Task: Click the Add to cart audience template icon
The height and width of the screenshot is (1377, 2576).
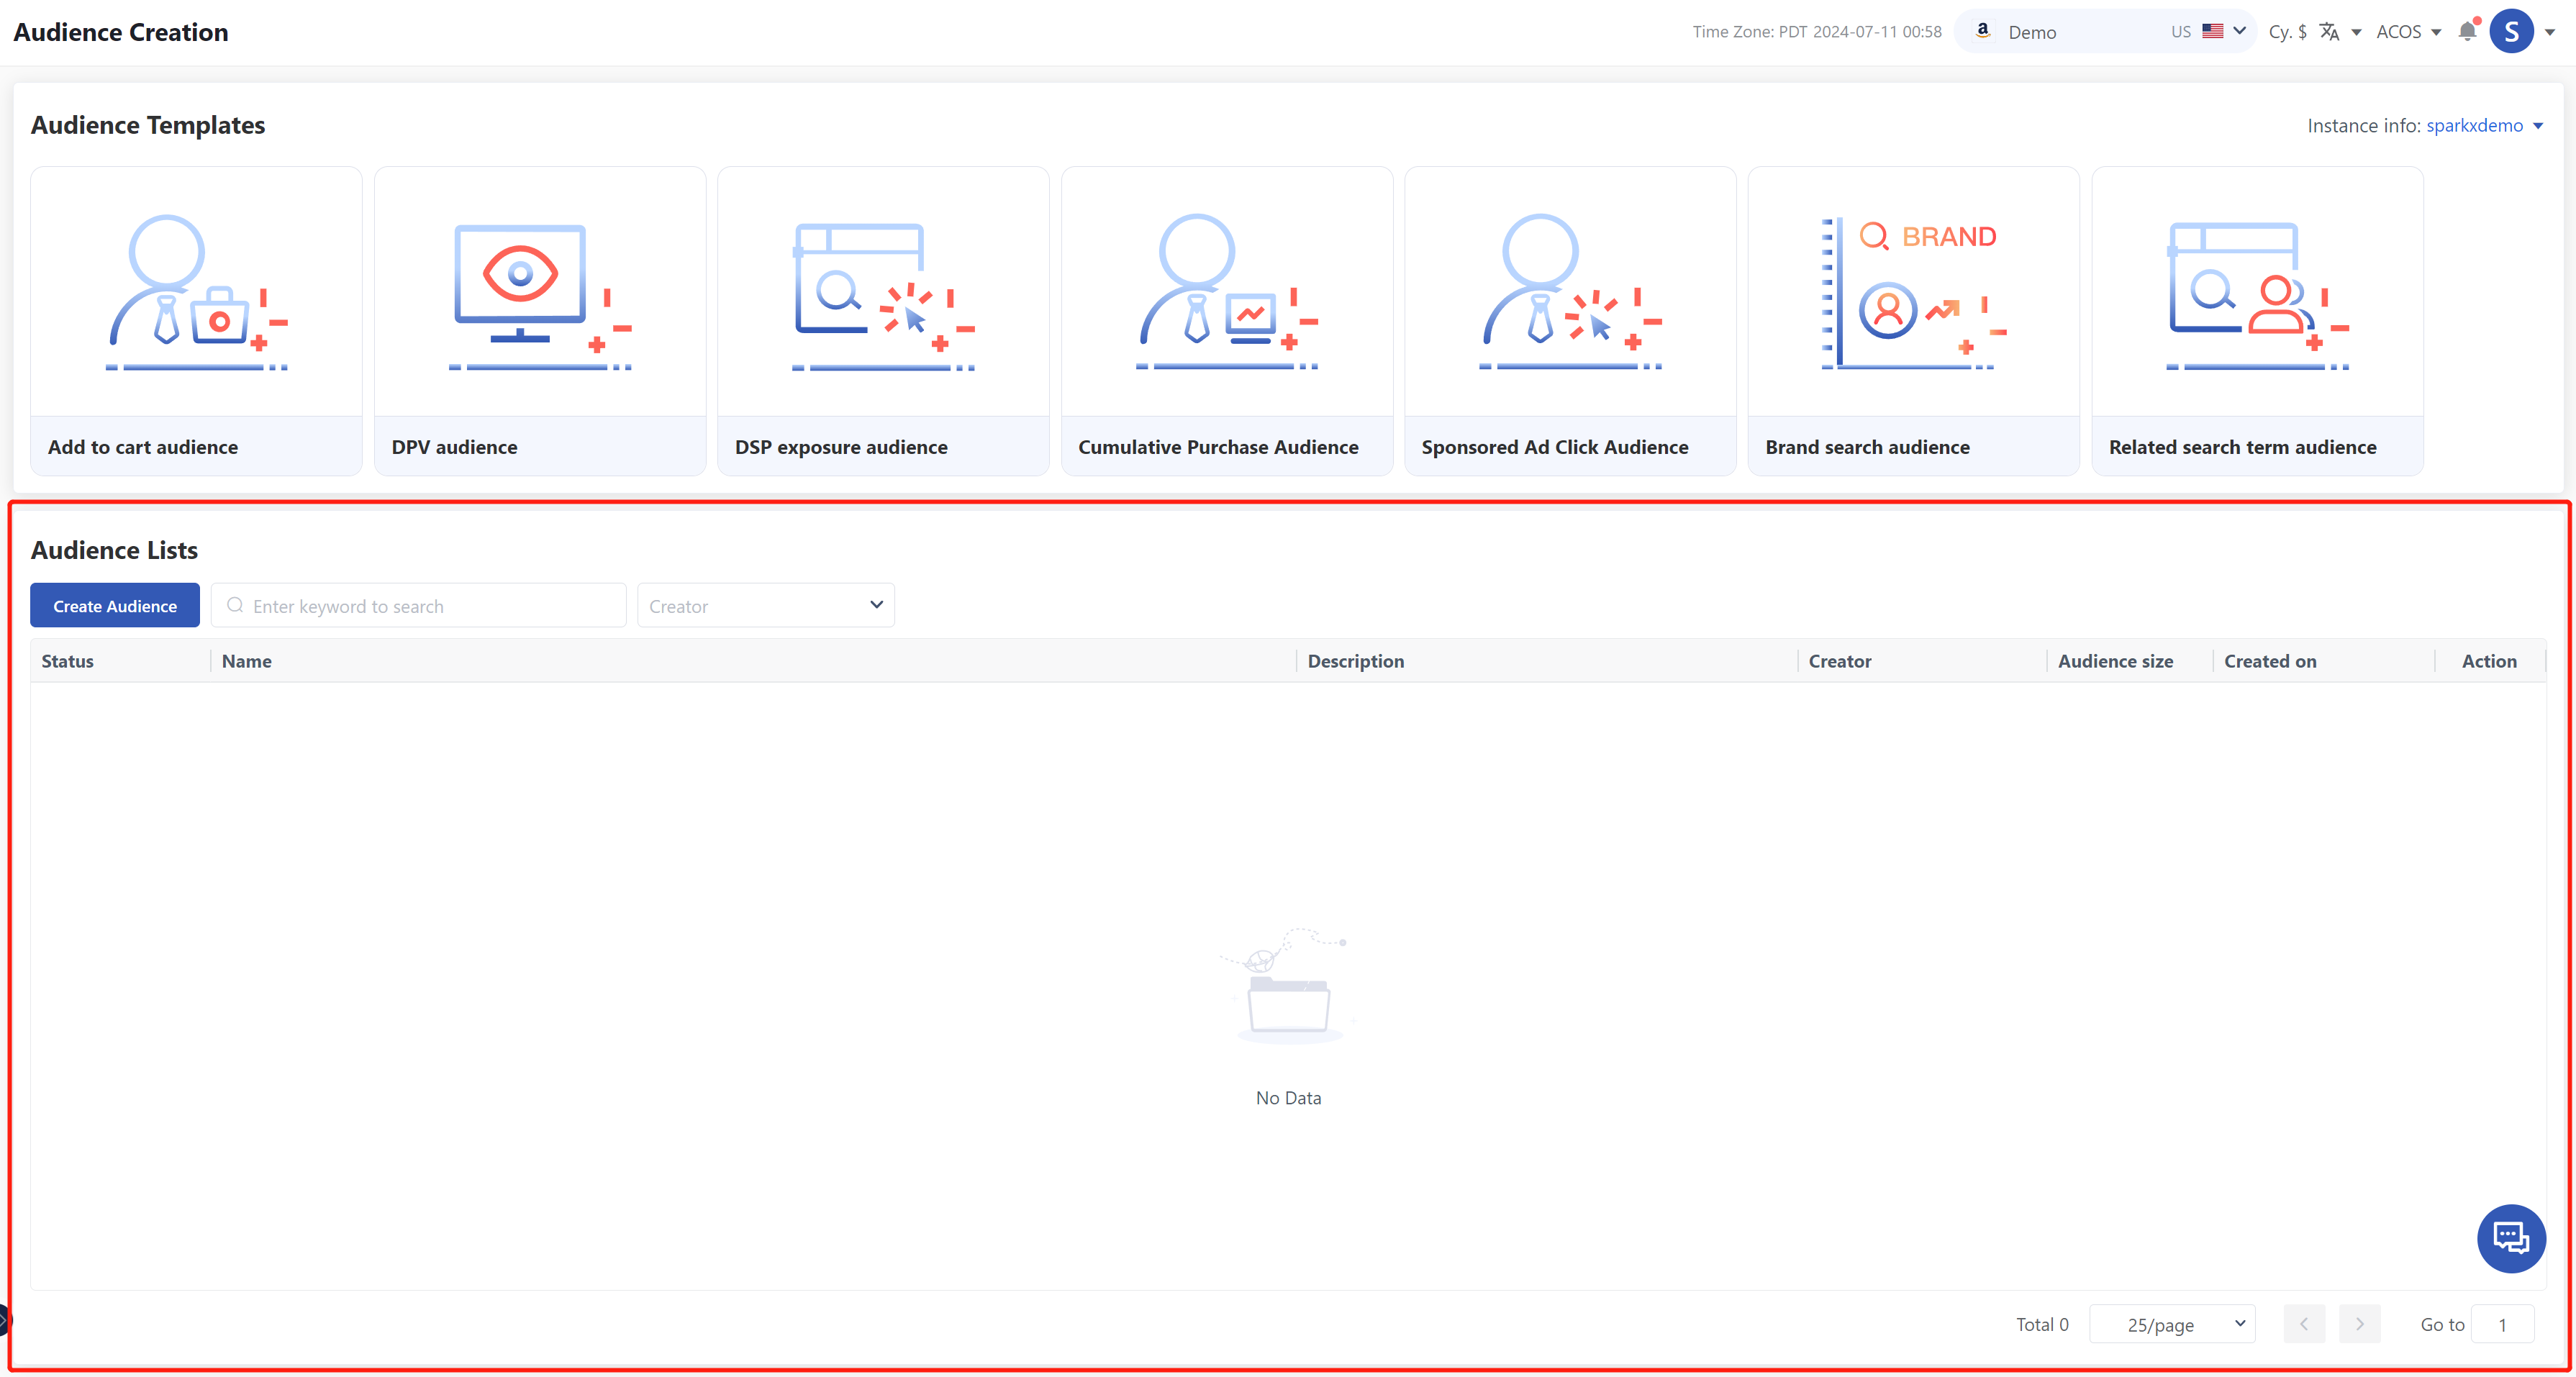Action: [x=196, y=292]
